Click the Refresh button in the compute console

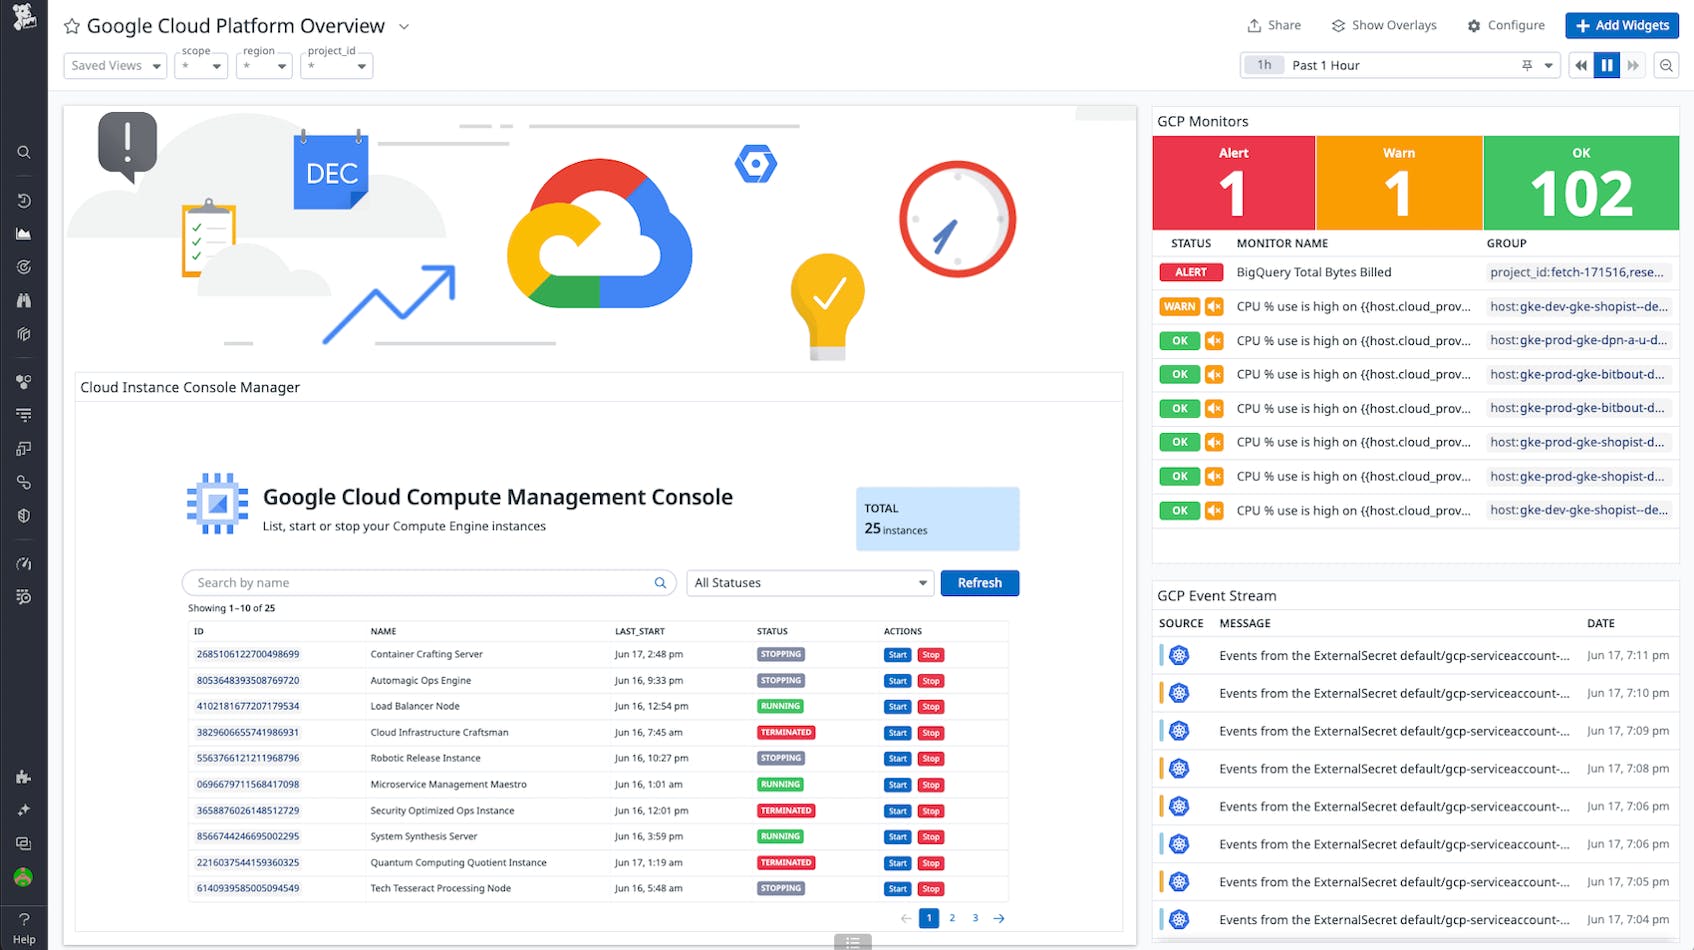click(979, 582)
